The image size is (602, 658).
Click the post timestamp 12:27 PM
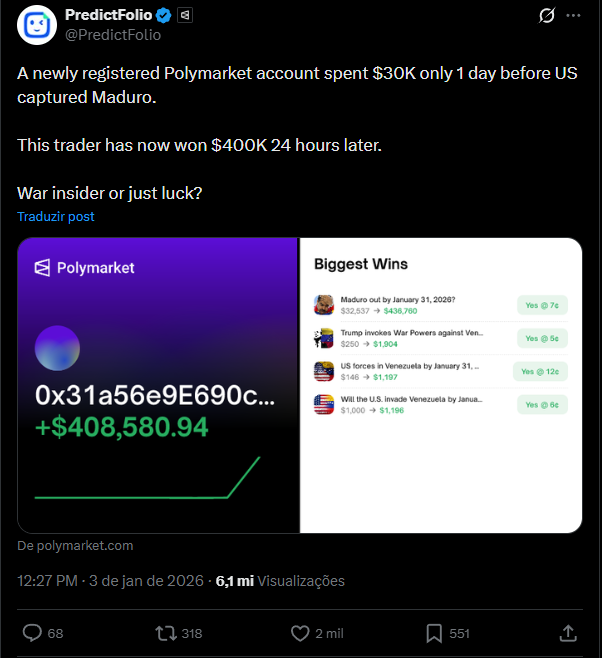[47, 581]
